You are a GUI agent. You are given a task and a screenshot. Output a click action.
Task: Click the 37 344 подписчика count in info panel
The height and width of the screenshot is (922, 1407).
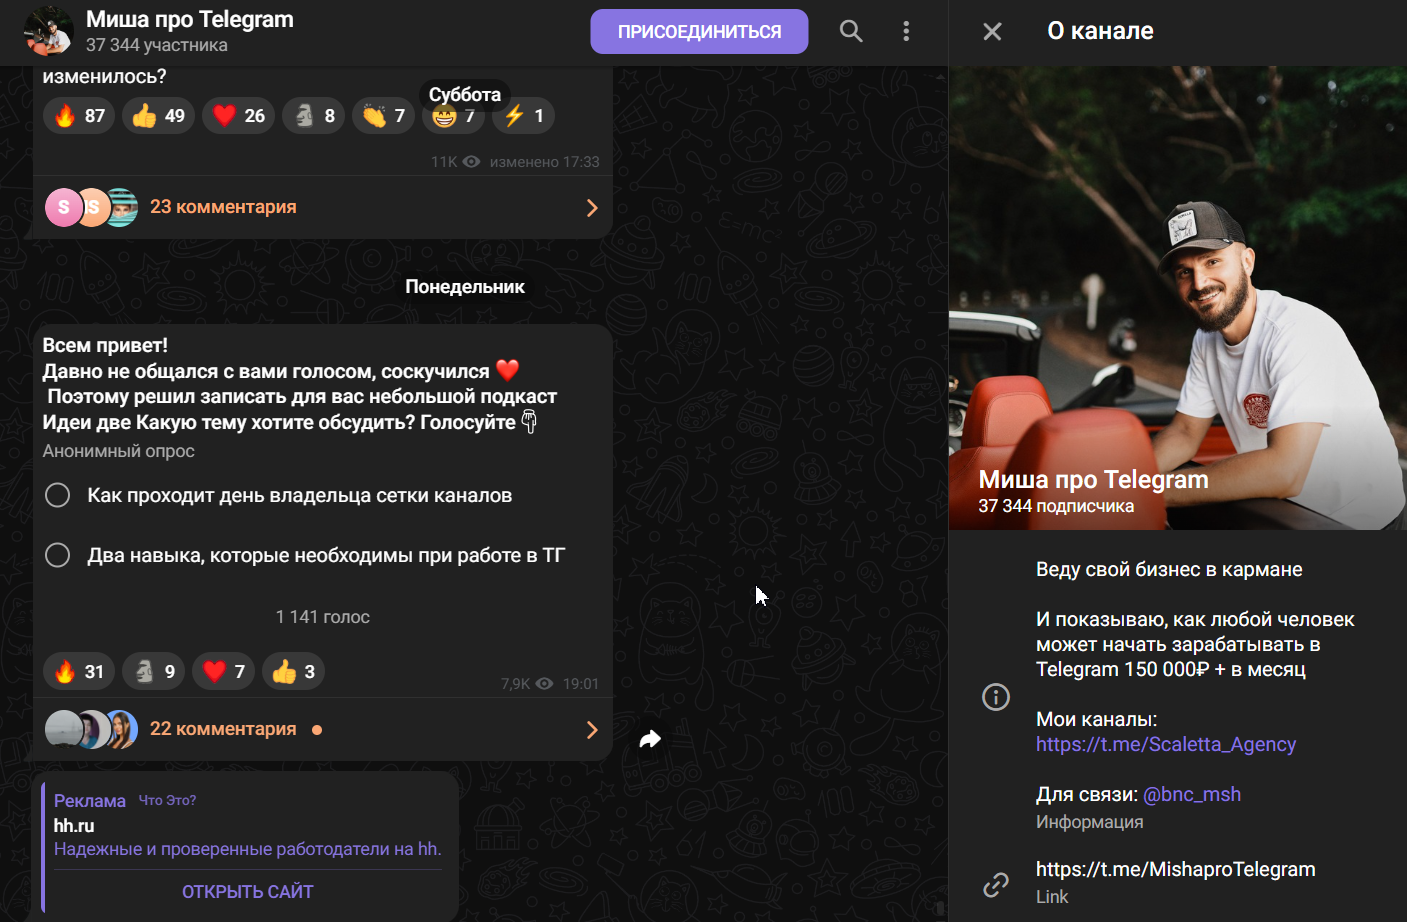[1056, 506]
